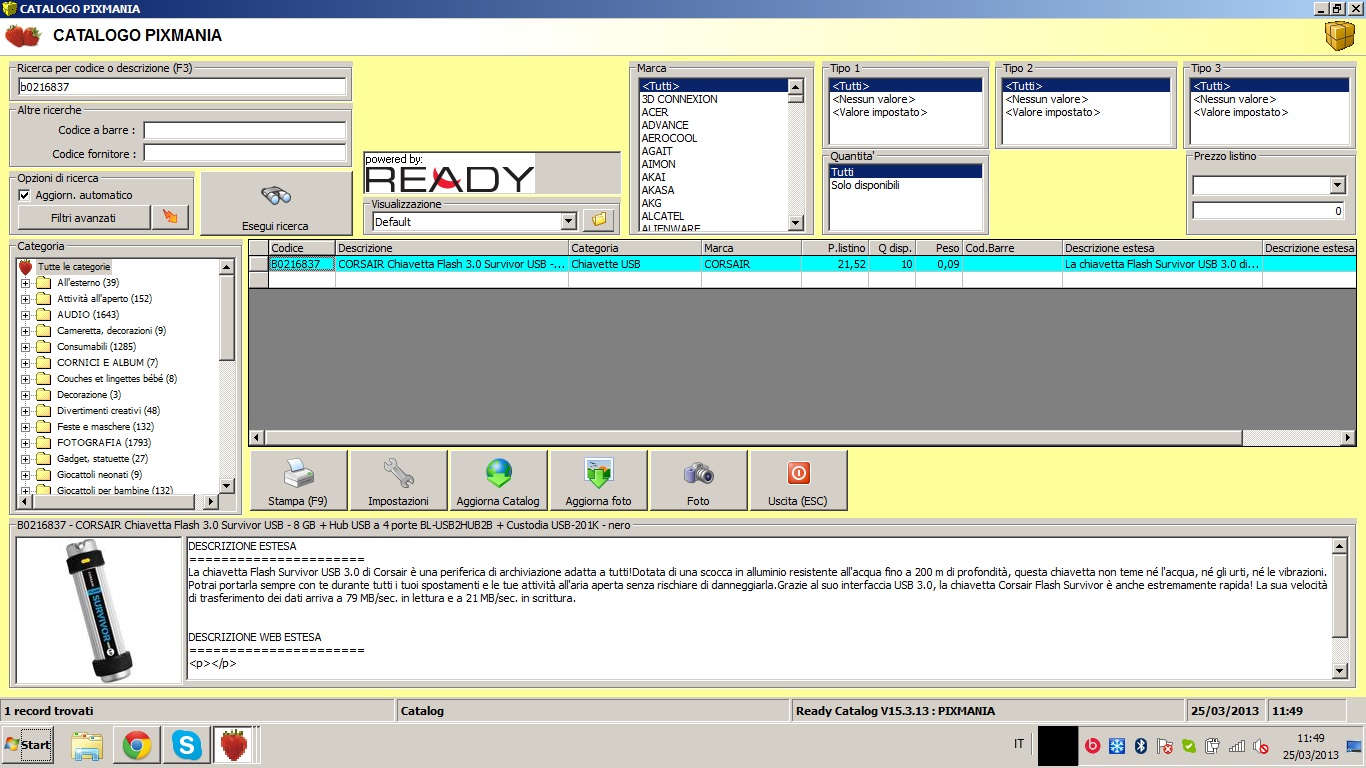Viewport: 1366px width, 768px height.
Task: Click the yellow box icon in header
Action: pyautogui.click(x=1339, y=36)
